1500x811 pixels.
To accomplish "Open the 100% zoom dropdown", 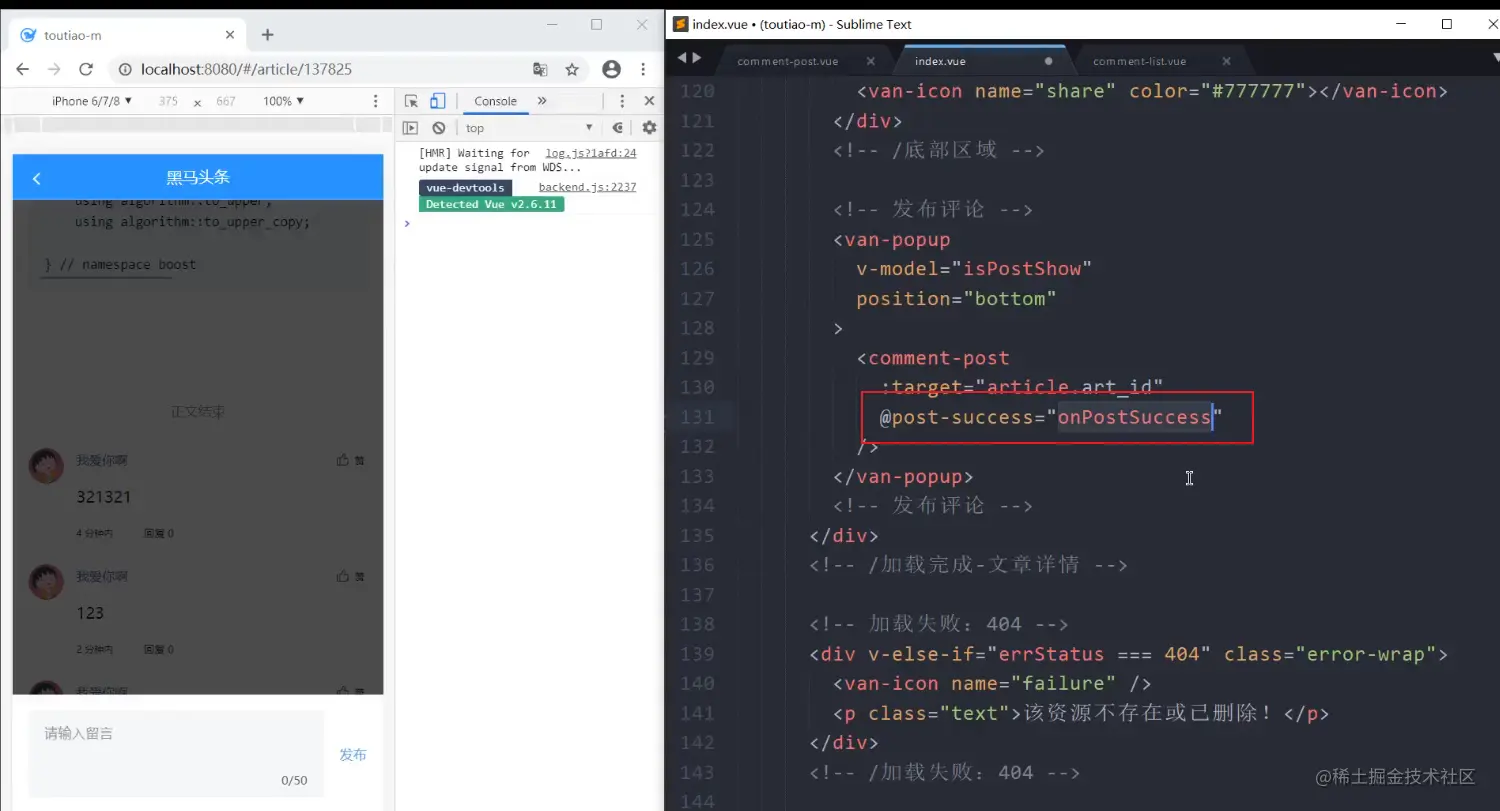I will coord(283,101).
